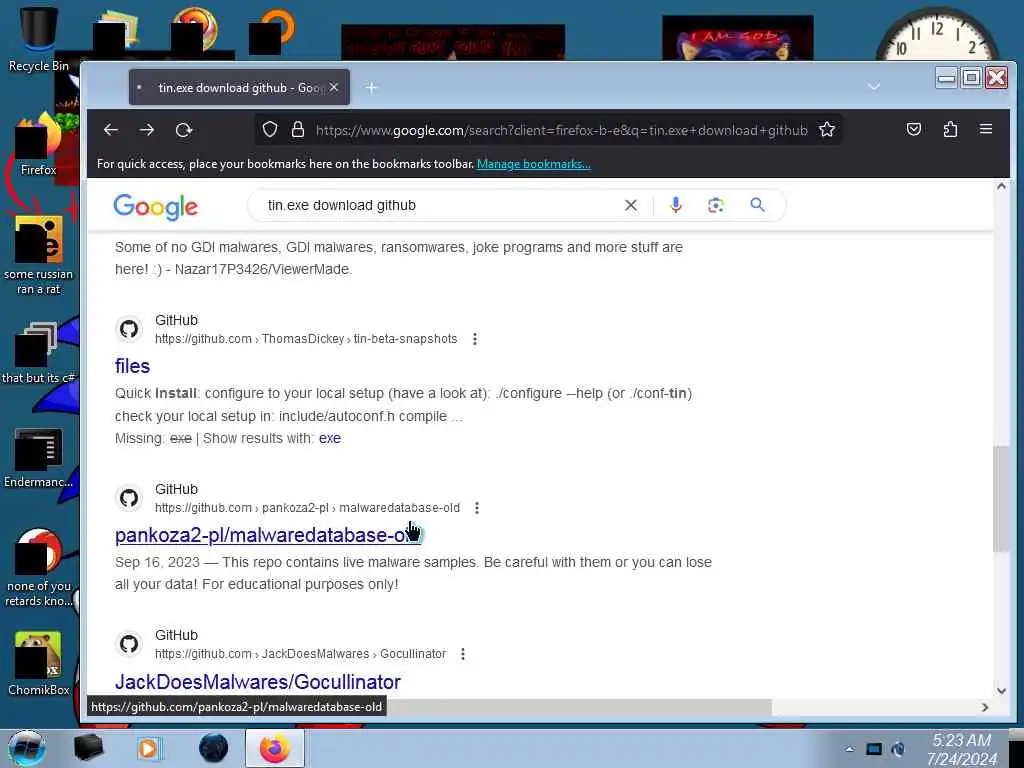Screen dimensions: 1024x768
Task: Open tracking protection shield icon
Action: click(x=270, y=129)
